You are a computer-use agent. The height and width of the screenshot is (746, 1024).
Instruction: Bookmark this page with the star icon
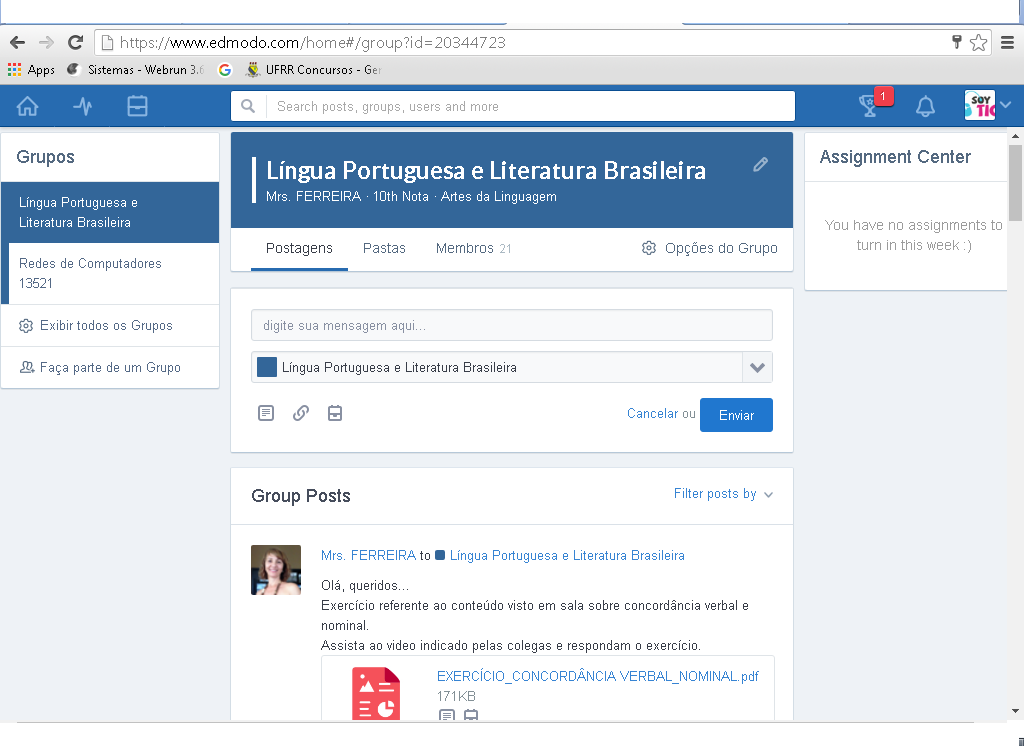tap(978, 43)
